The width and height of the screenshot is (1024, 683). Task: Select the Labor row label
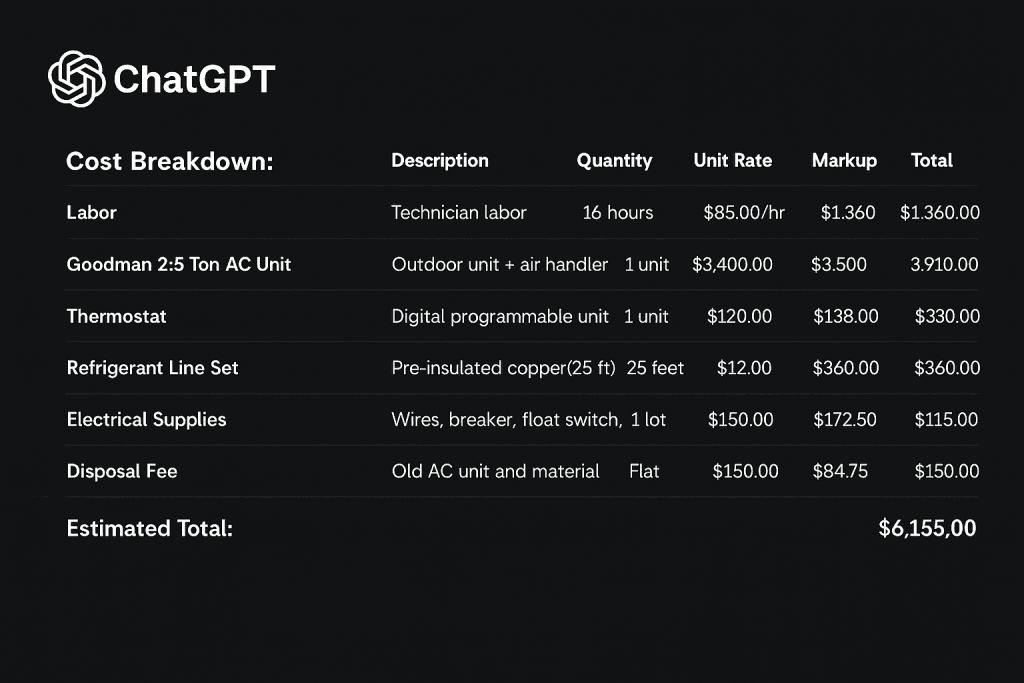[x=91, y=213]
